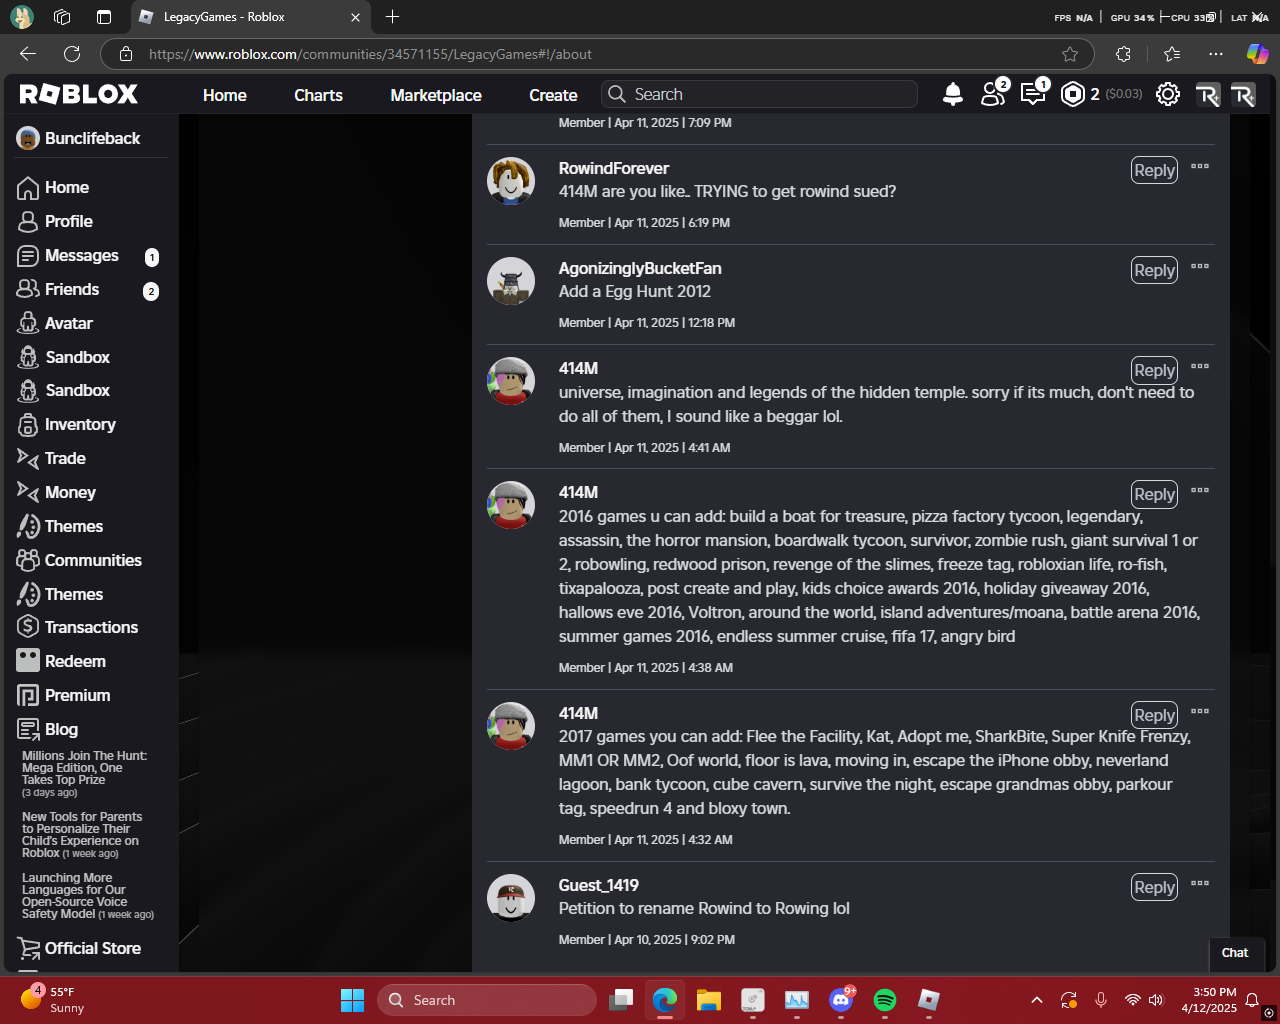Screen dimensions: 1280x1024
Task: Reply to AgonizinglyBucketFan's Egg Hunt post
Action: [x=1154, y=271]
